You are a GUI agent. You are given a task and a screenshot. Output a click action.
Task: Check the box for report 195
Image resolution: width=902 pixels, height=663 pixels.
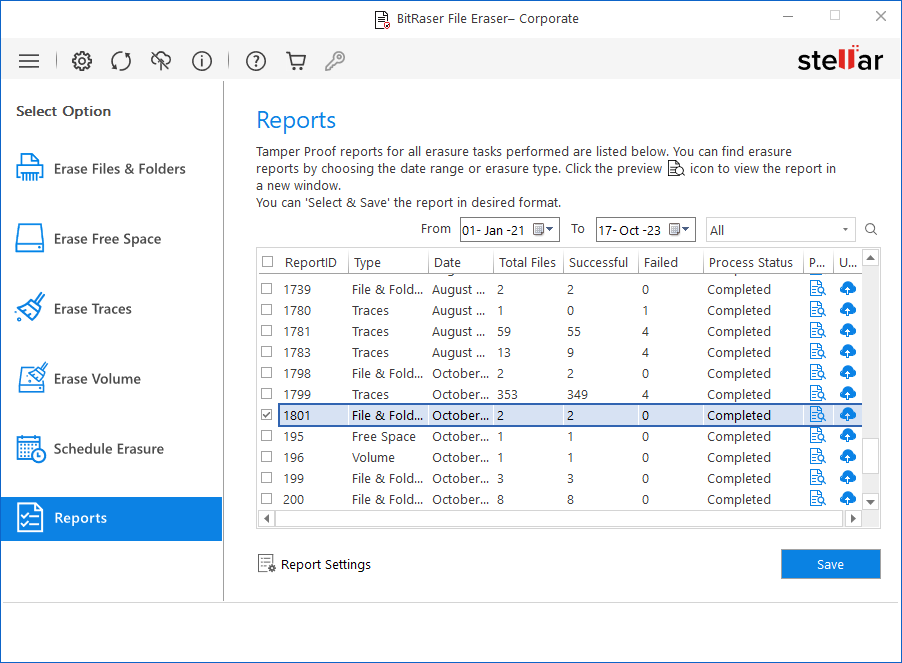(x=266, y=436)
